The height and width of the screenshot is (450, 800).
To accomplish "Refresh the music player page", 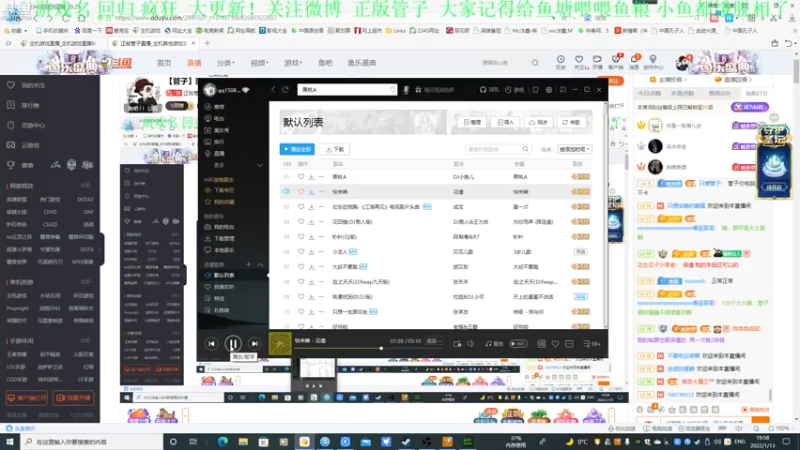I will [286, 89].
